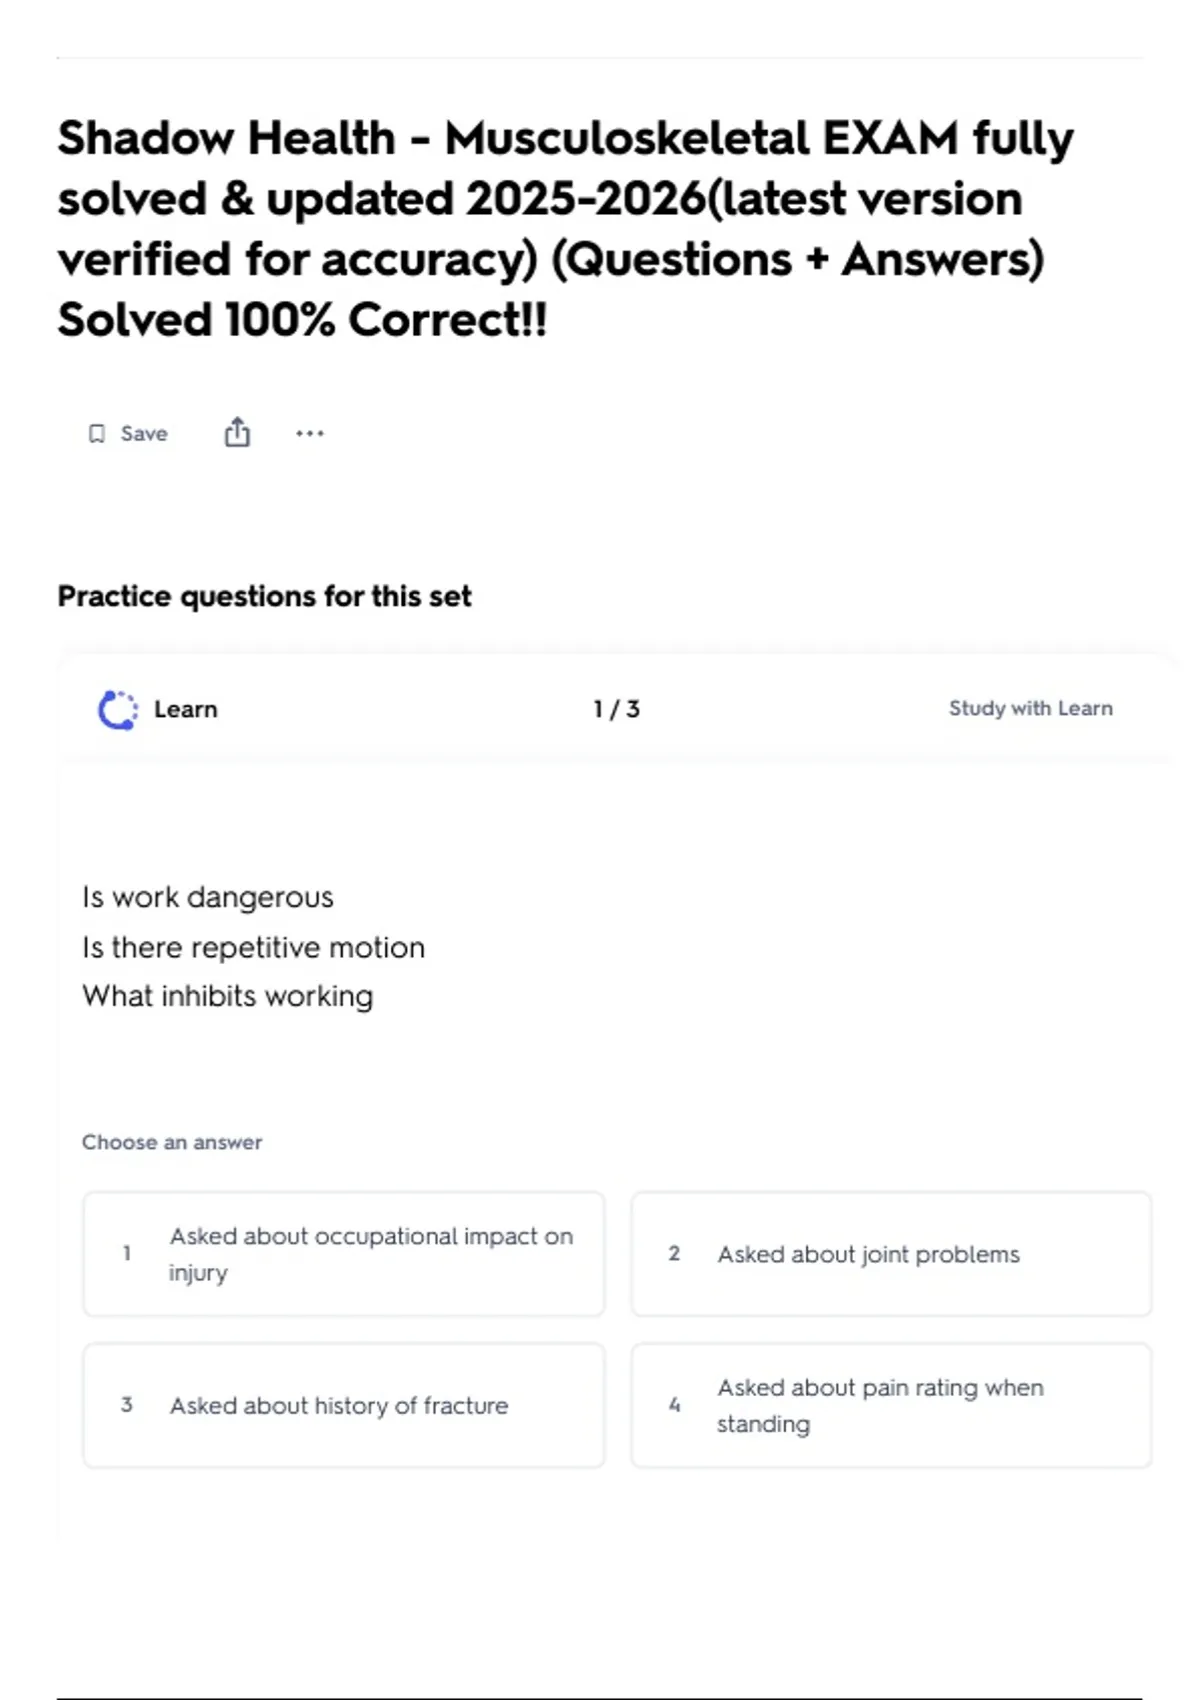The width and height of the screenshot is (1200, 1700).
Task: Click the 'Study with Learn' link
Action: tap(1030, 708)
